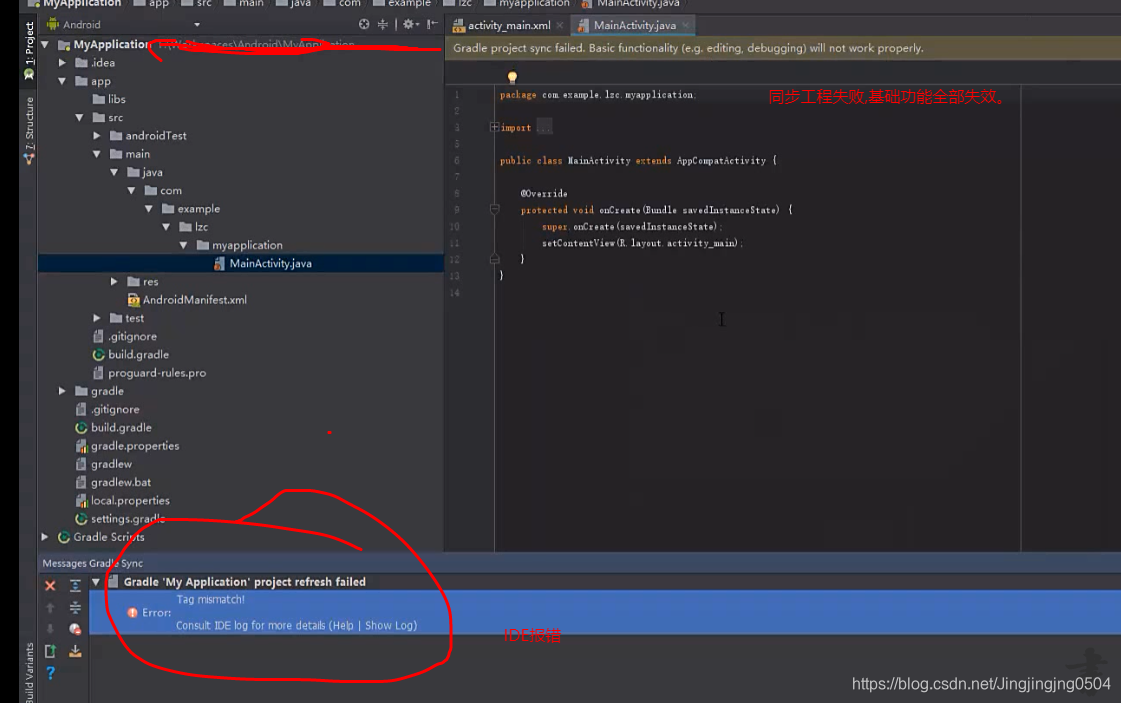Open the Project panel gear settings menu
Screen dimensions: 1121x703
pyautogui.click(x=410, y=24)
